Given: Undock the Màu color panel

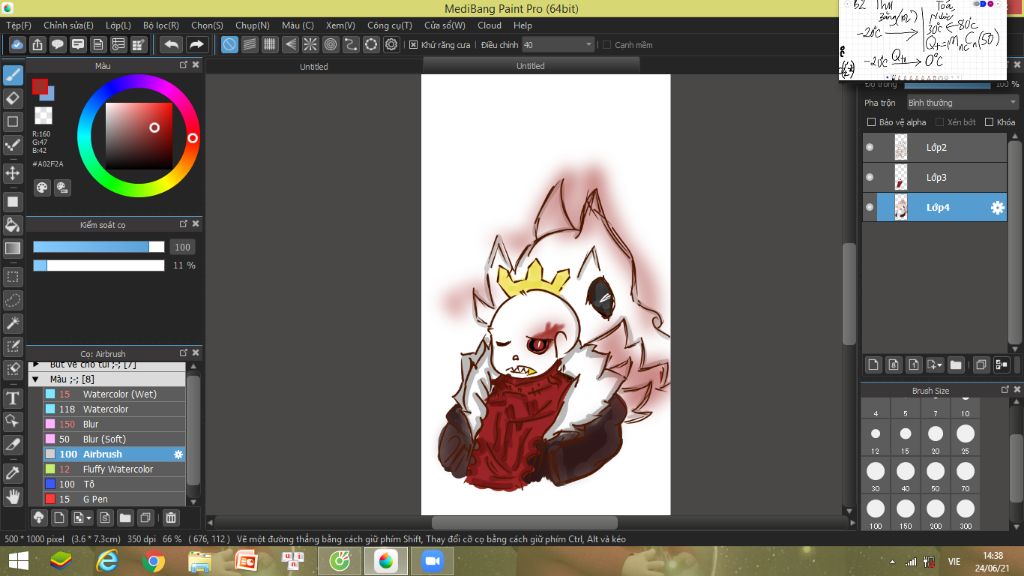Looking at the screenshot, I should point(184,65).
